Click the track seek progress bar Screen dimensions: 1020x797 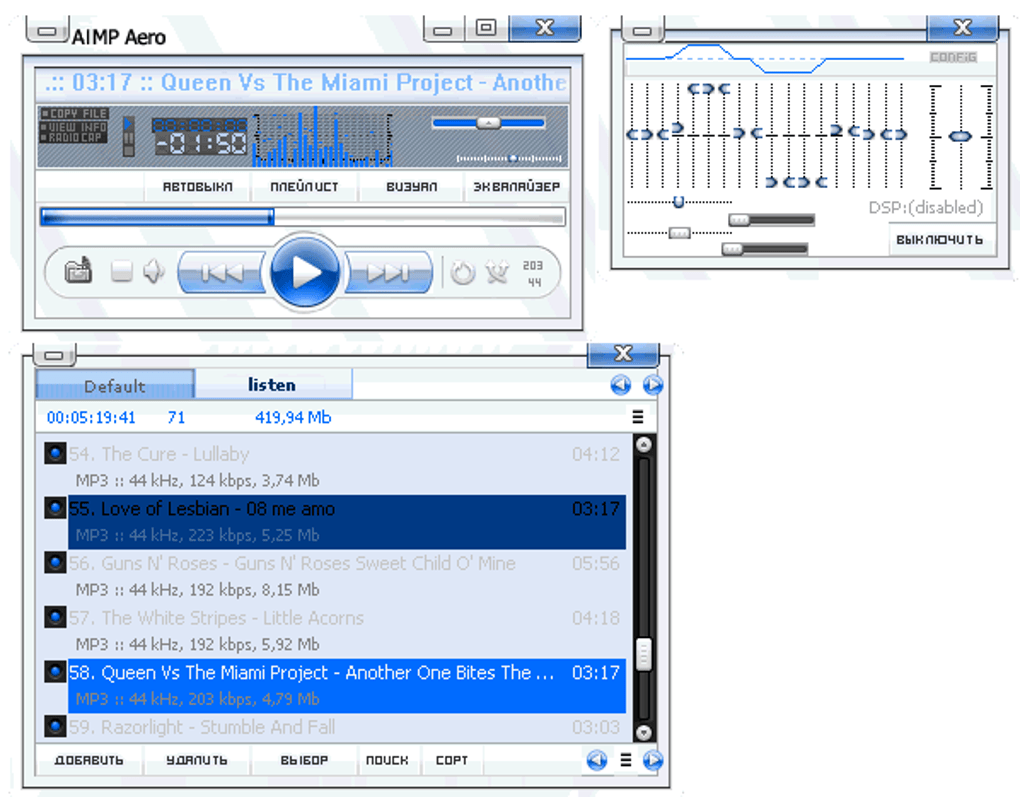(x=302, y=217)
